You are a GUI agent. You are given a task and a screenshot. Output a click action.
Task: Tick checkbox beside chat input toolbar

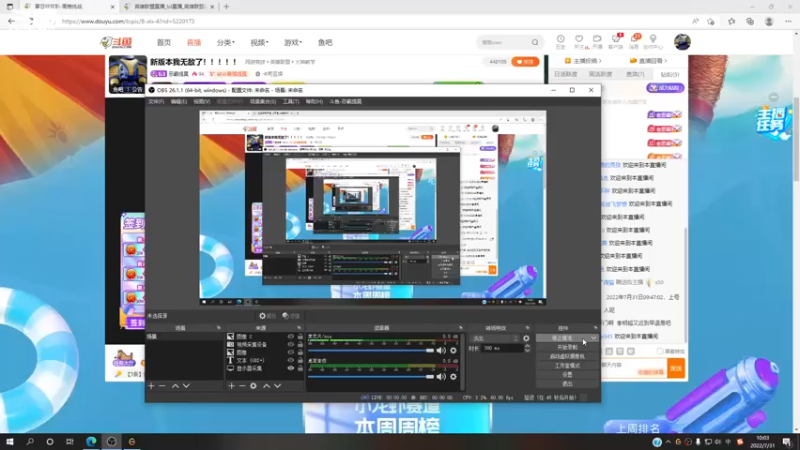coord(660,351)
